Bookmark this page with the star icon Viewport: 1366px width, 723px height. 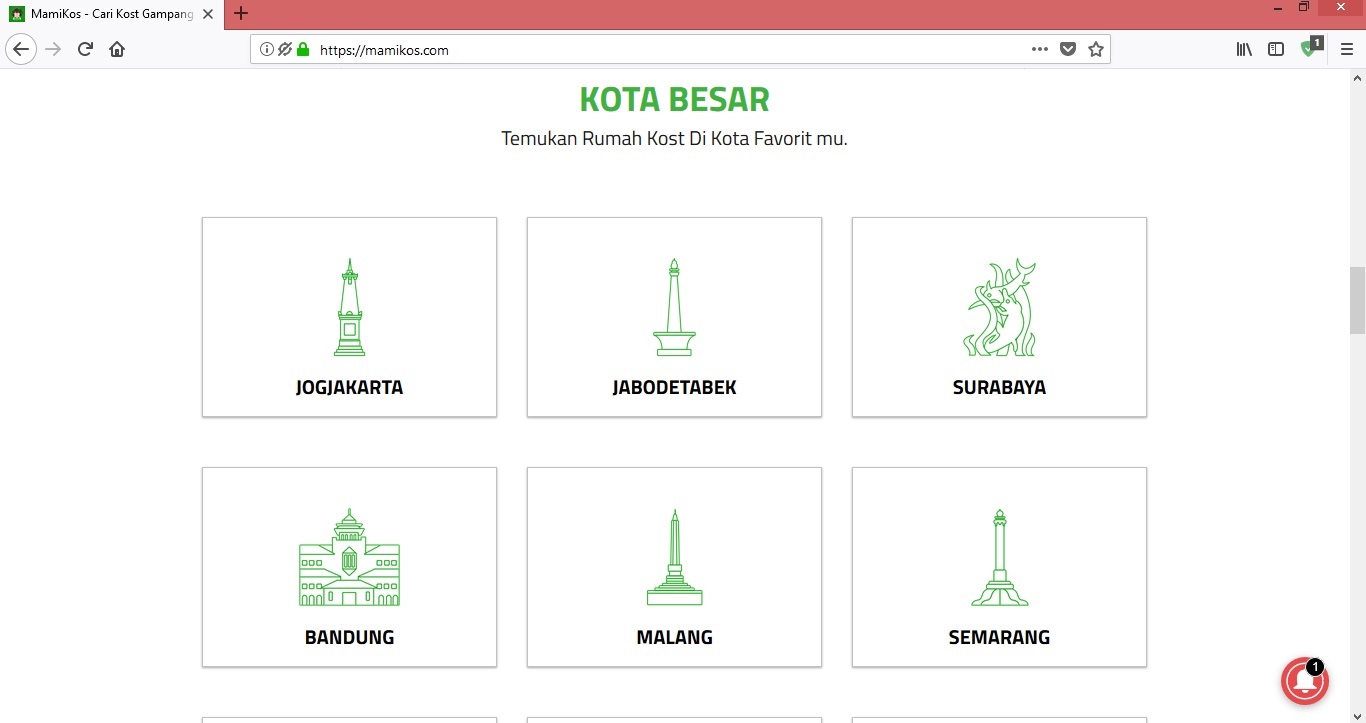(x=1096, y=49)
